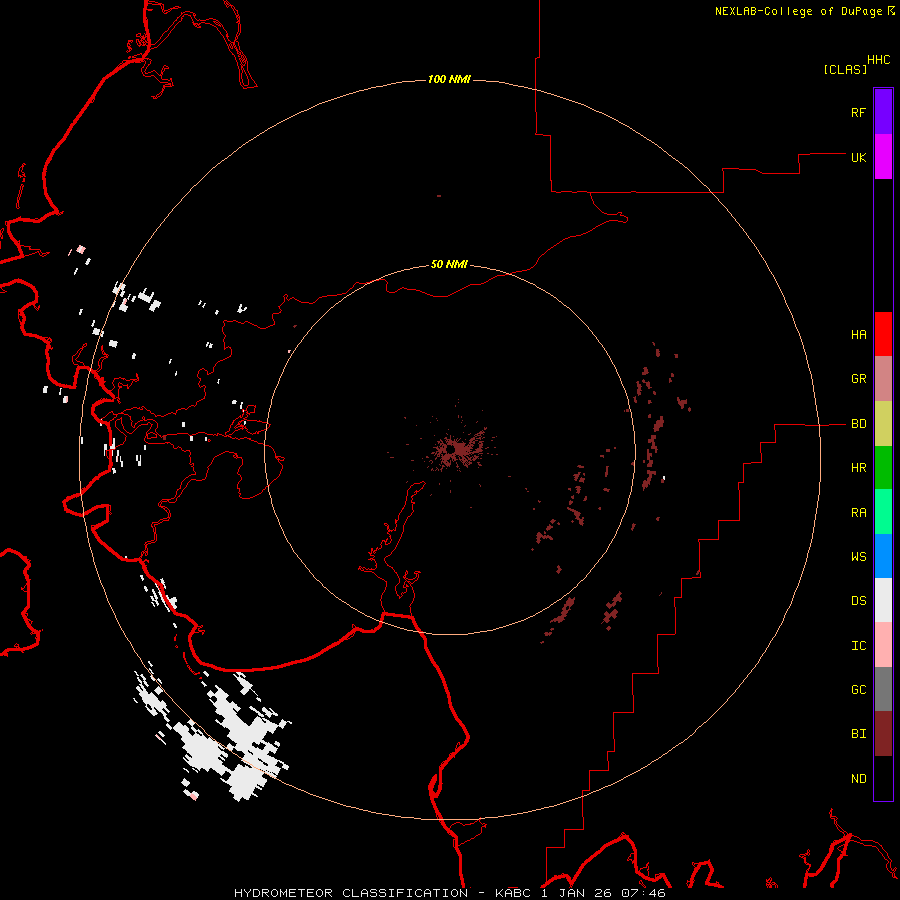Select the BD yellow legend swatch
Viewport: 900px width, 900px height.
(883, 423)
